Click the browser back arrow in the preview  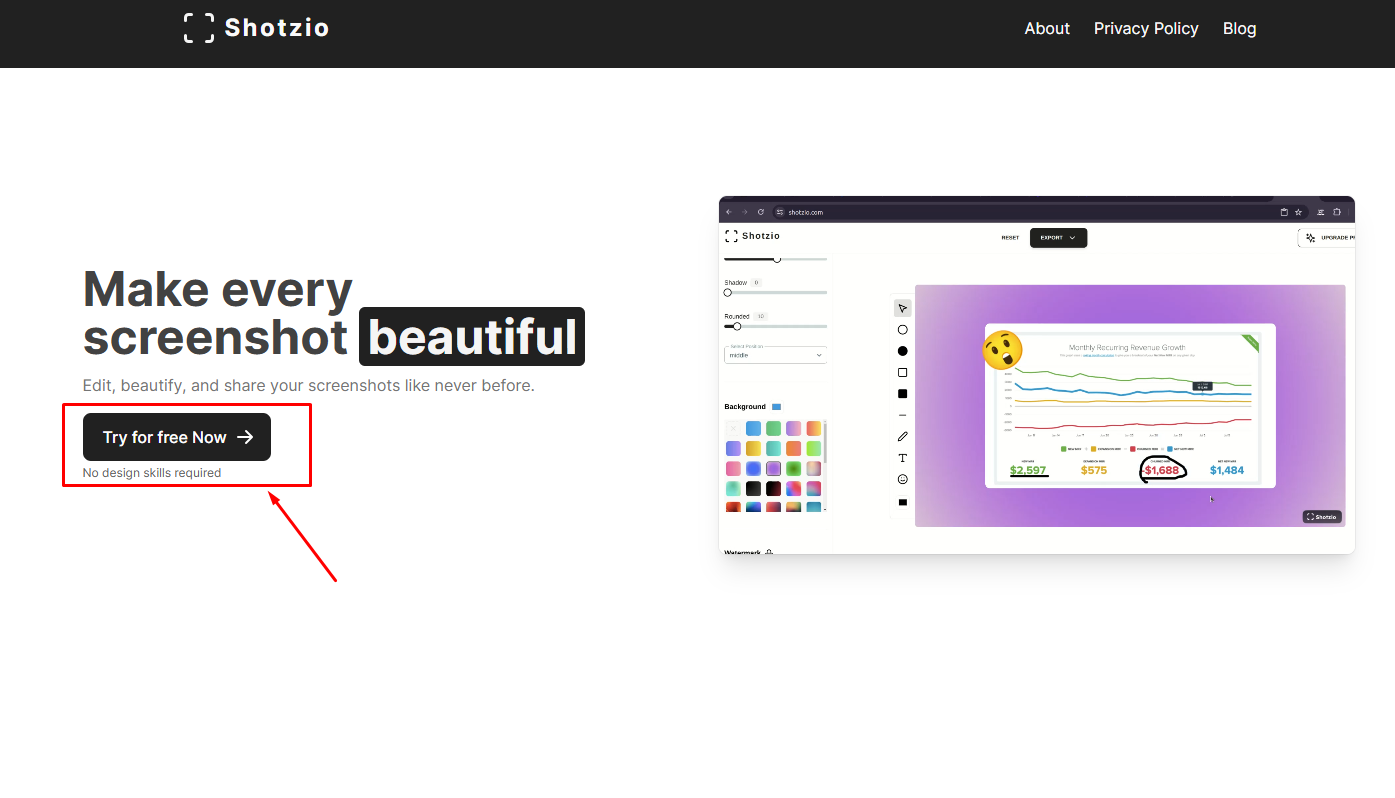coord(729,212)
